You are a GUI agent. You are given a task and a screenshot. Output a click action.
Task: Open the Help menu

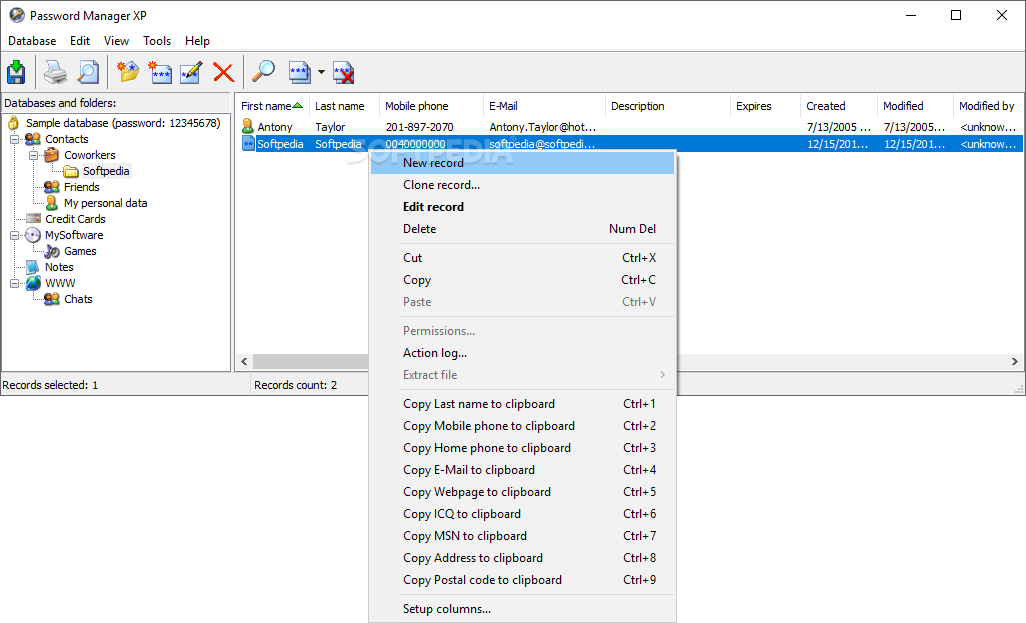click(197, 41)
